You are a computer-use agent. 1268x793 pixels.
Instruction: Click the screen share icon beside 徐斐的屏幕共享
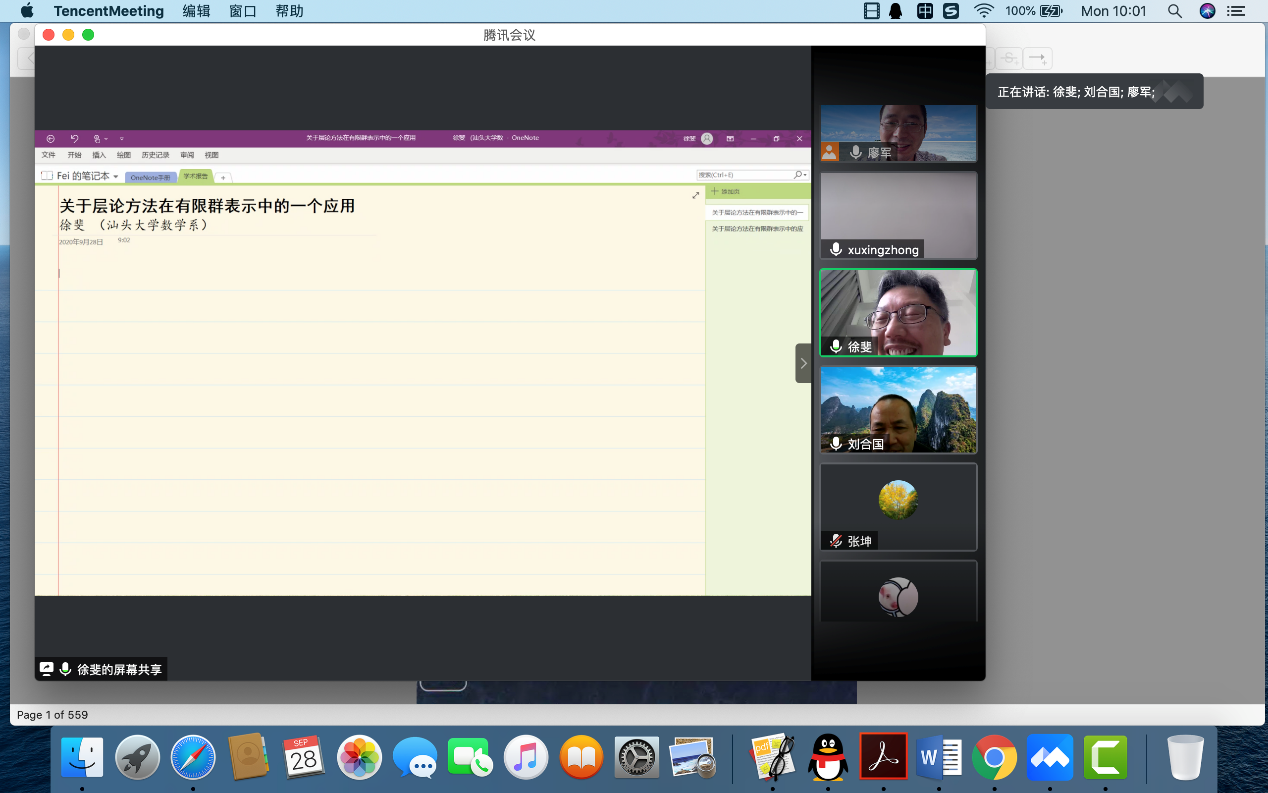(x=46, y=669)
